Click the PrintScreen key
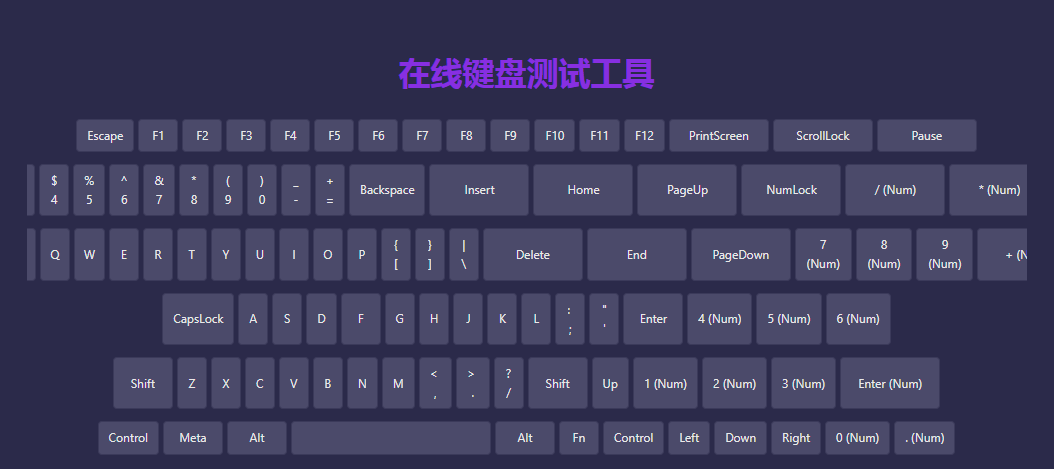The image size is (1054, 469). (719, 136)
